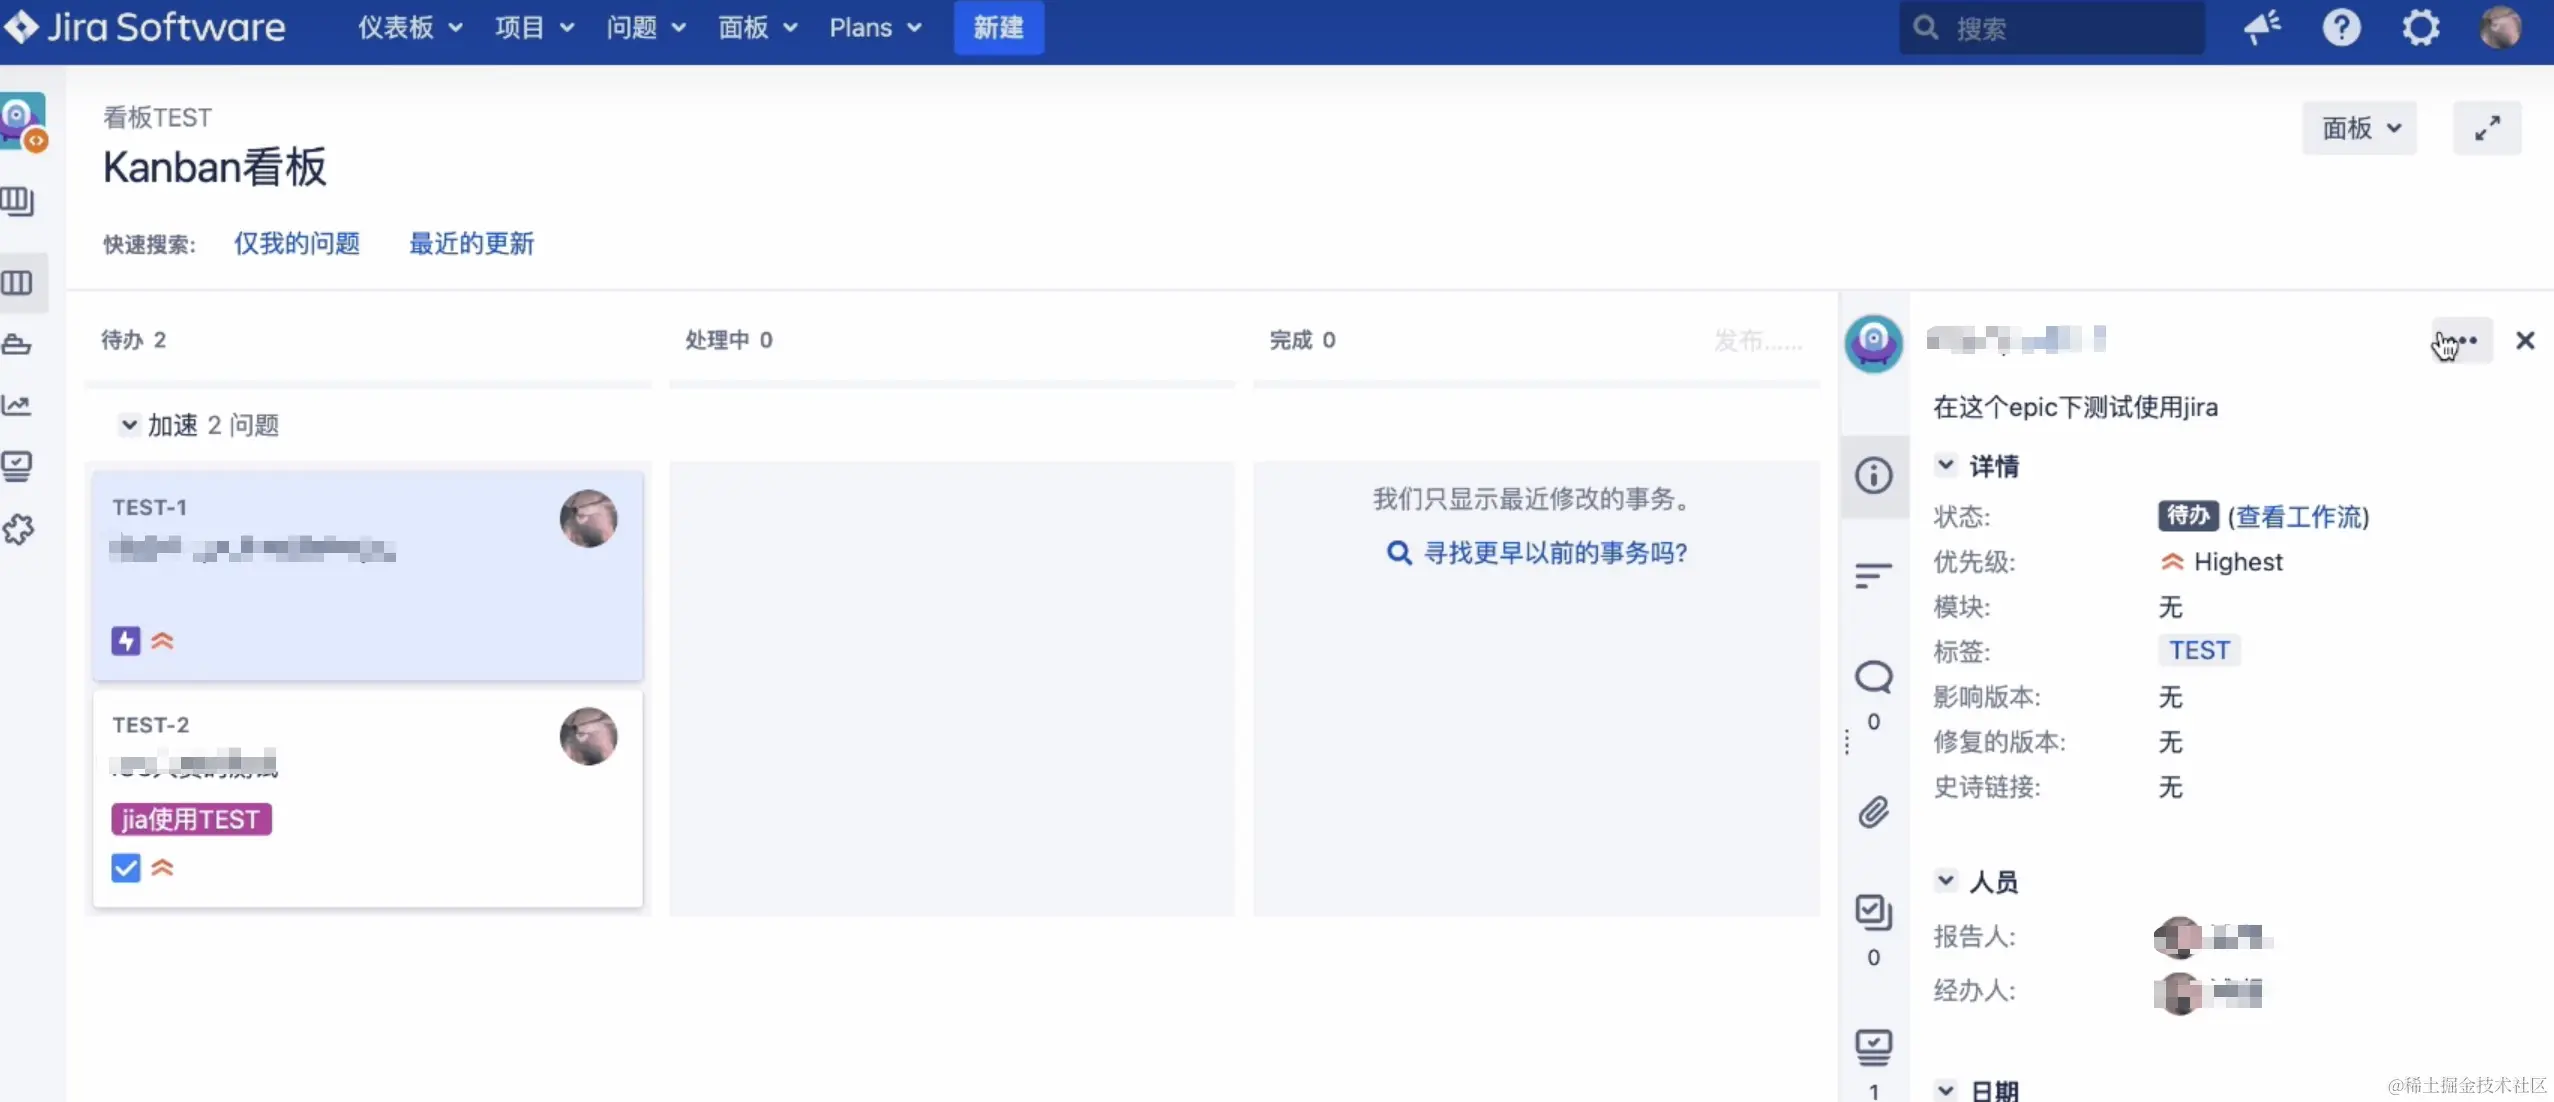Open the releases ship icon in sidebar
Image resolution: width=2554 pixels, height=1102 pixels.
(16, 345)
